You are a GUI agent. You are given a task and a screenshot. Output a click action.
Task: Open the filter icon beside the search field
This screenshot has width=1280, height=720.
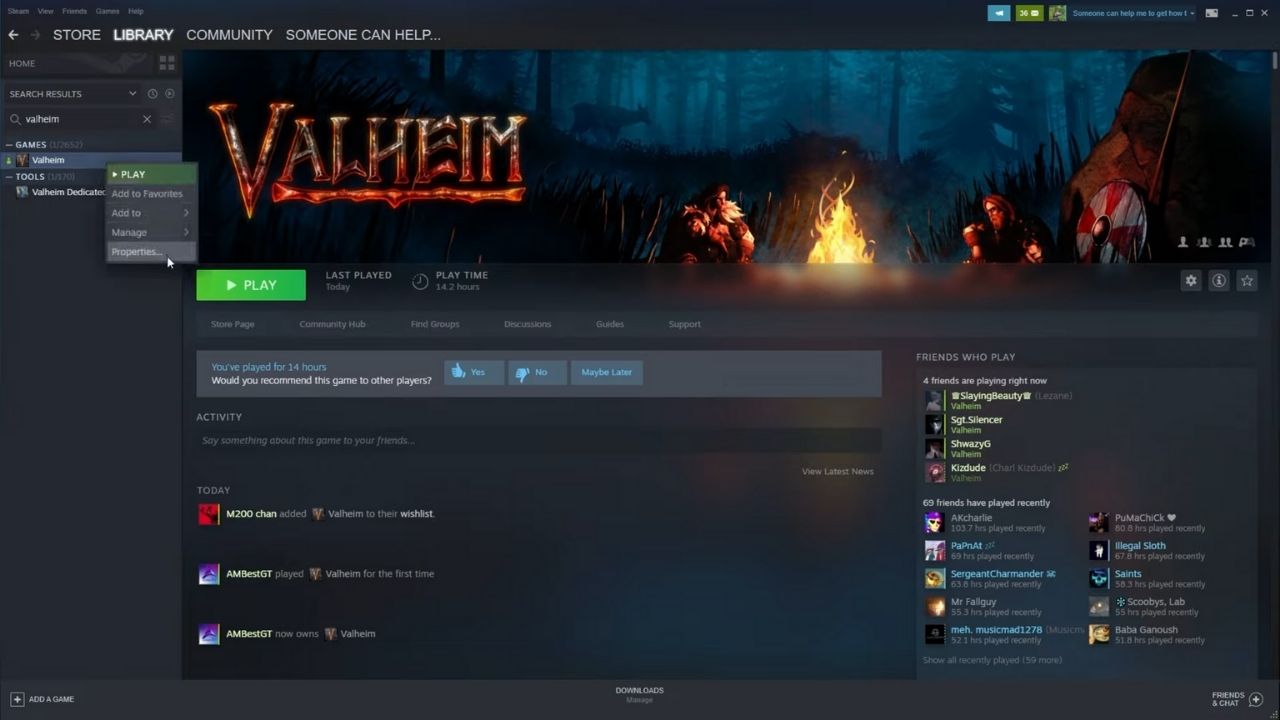166,118
